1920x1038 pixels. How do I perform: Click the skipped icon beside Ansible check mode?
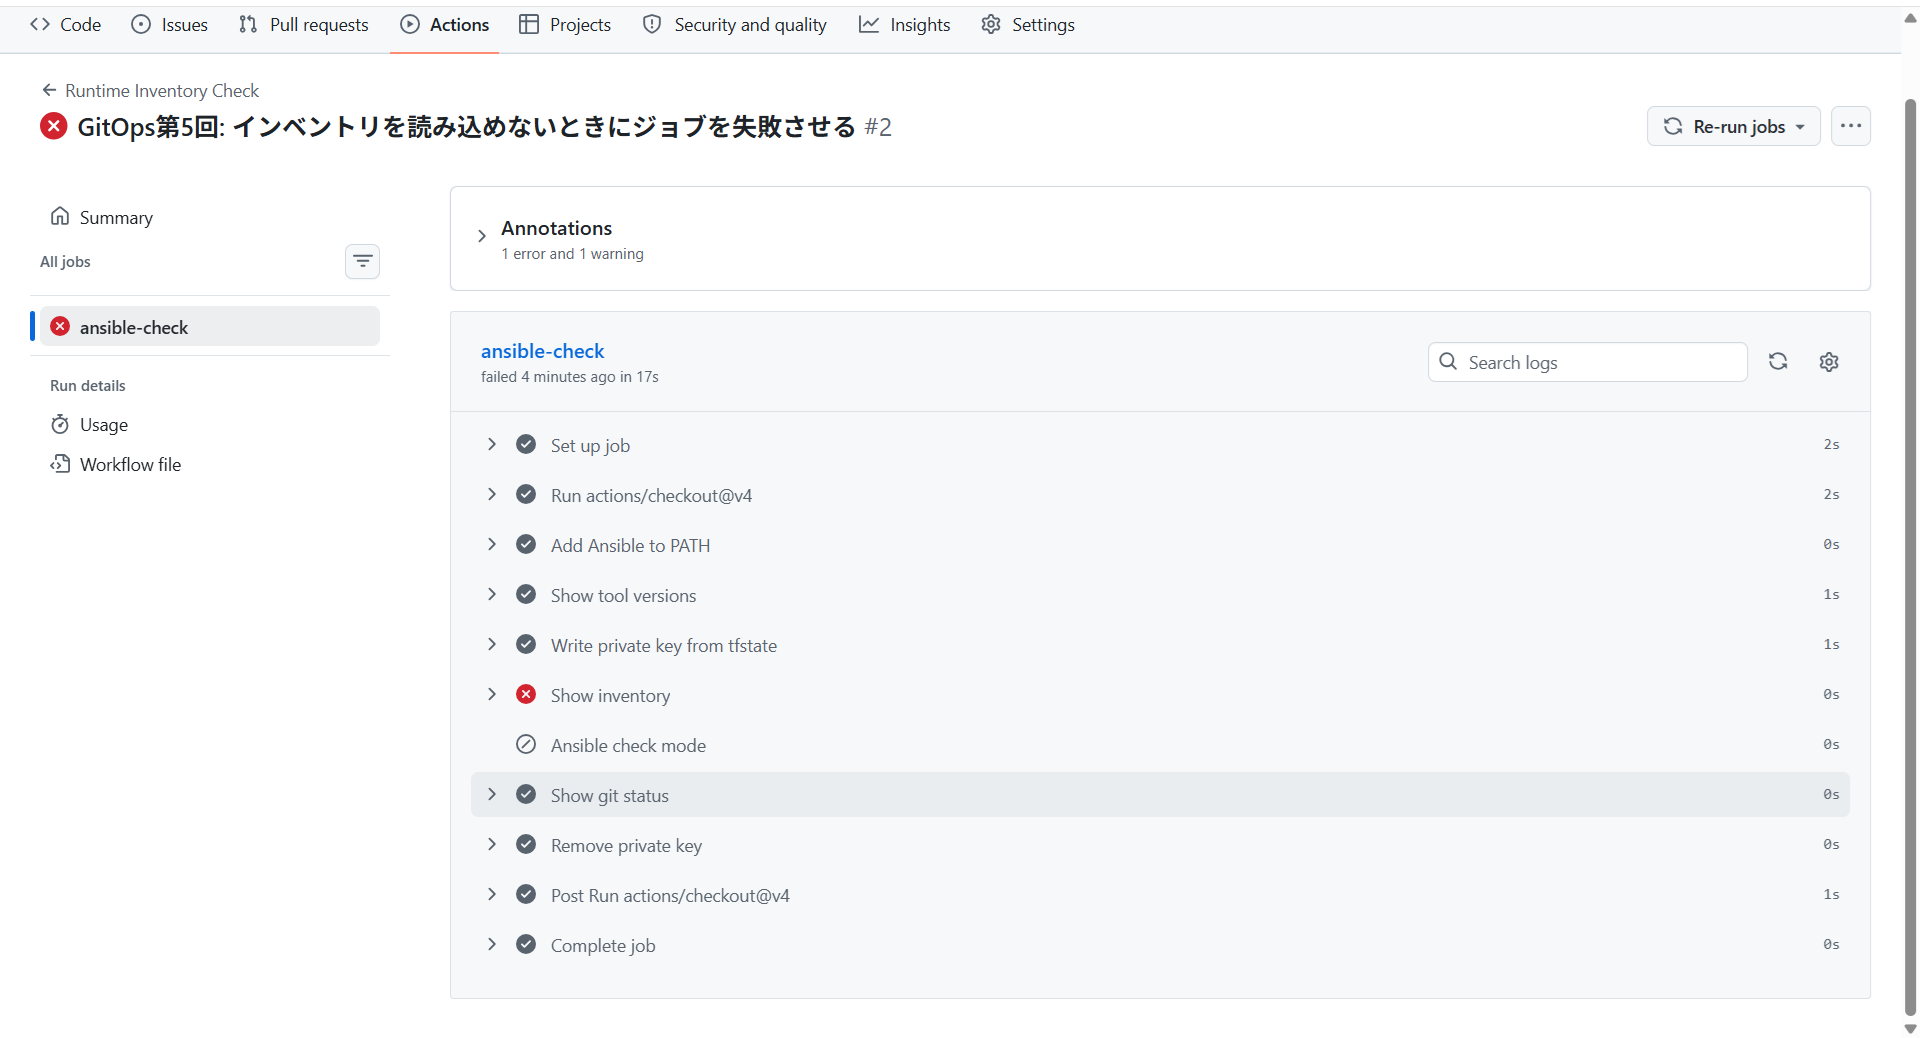[526, 744]
